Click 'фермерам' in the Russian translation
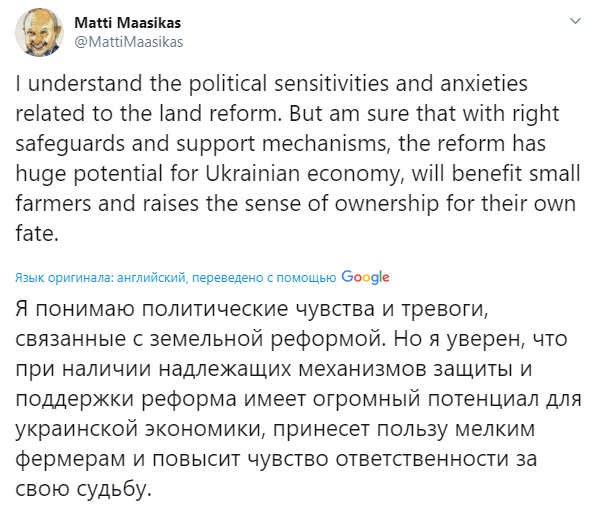The height and width of the screenshot is (524, 595). (x=70, y=459)
